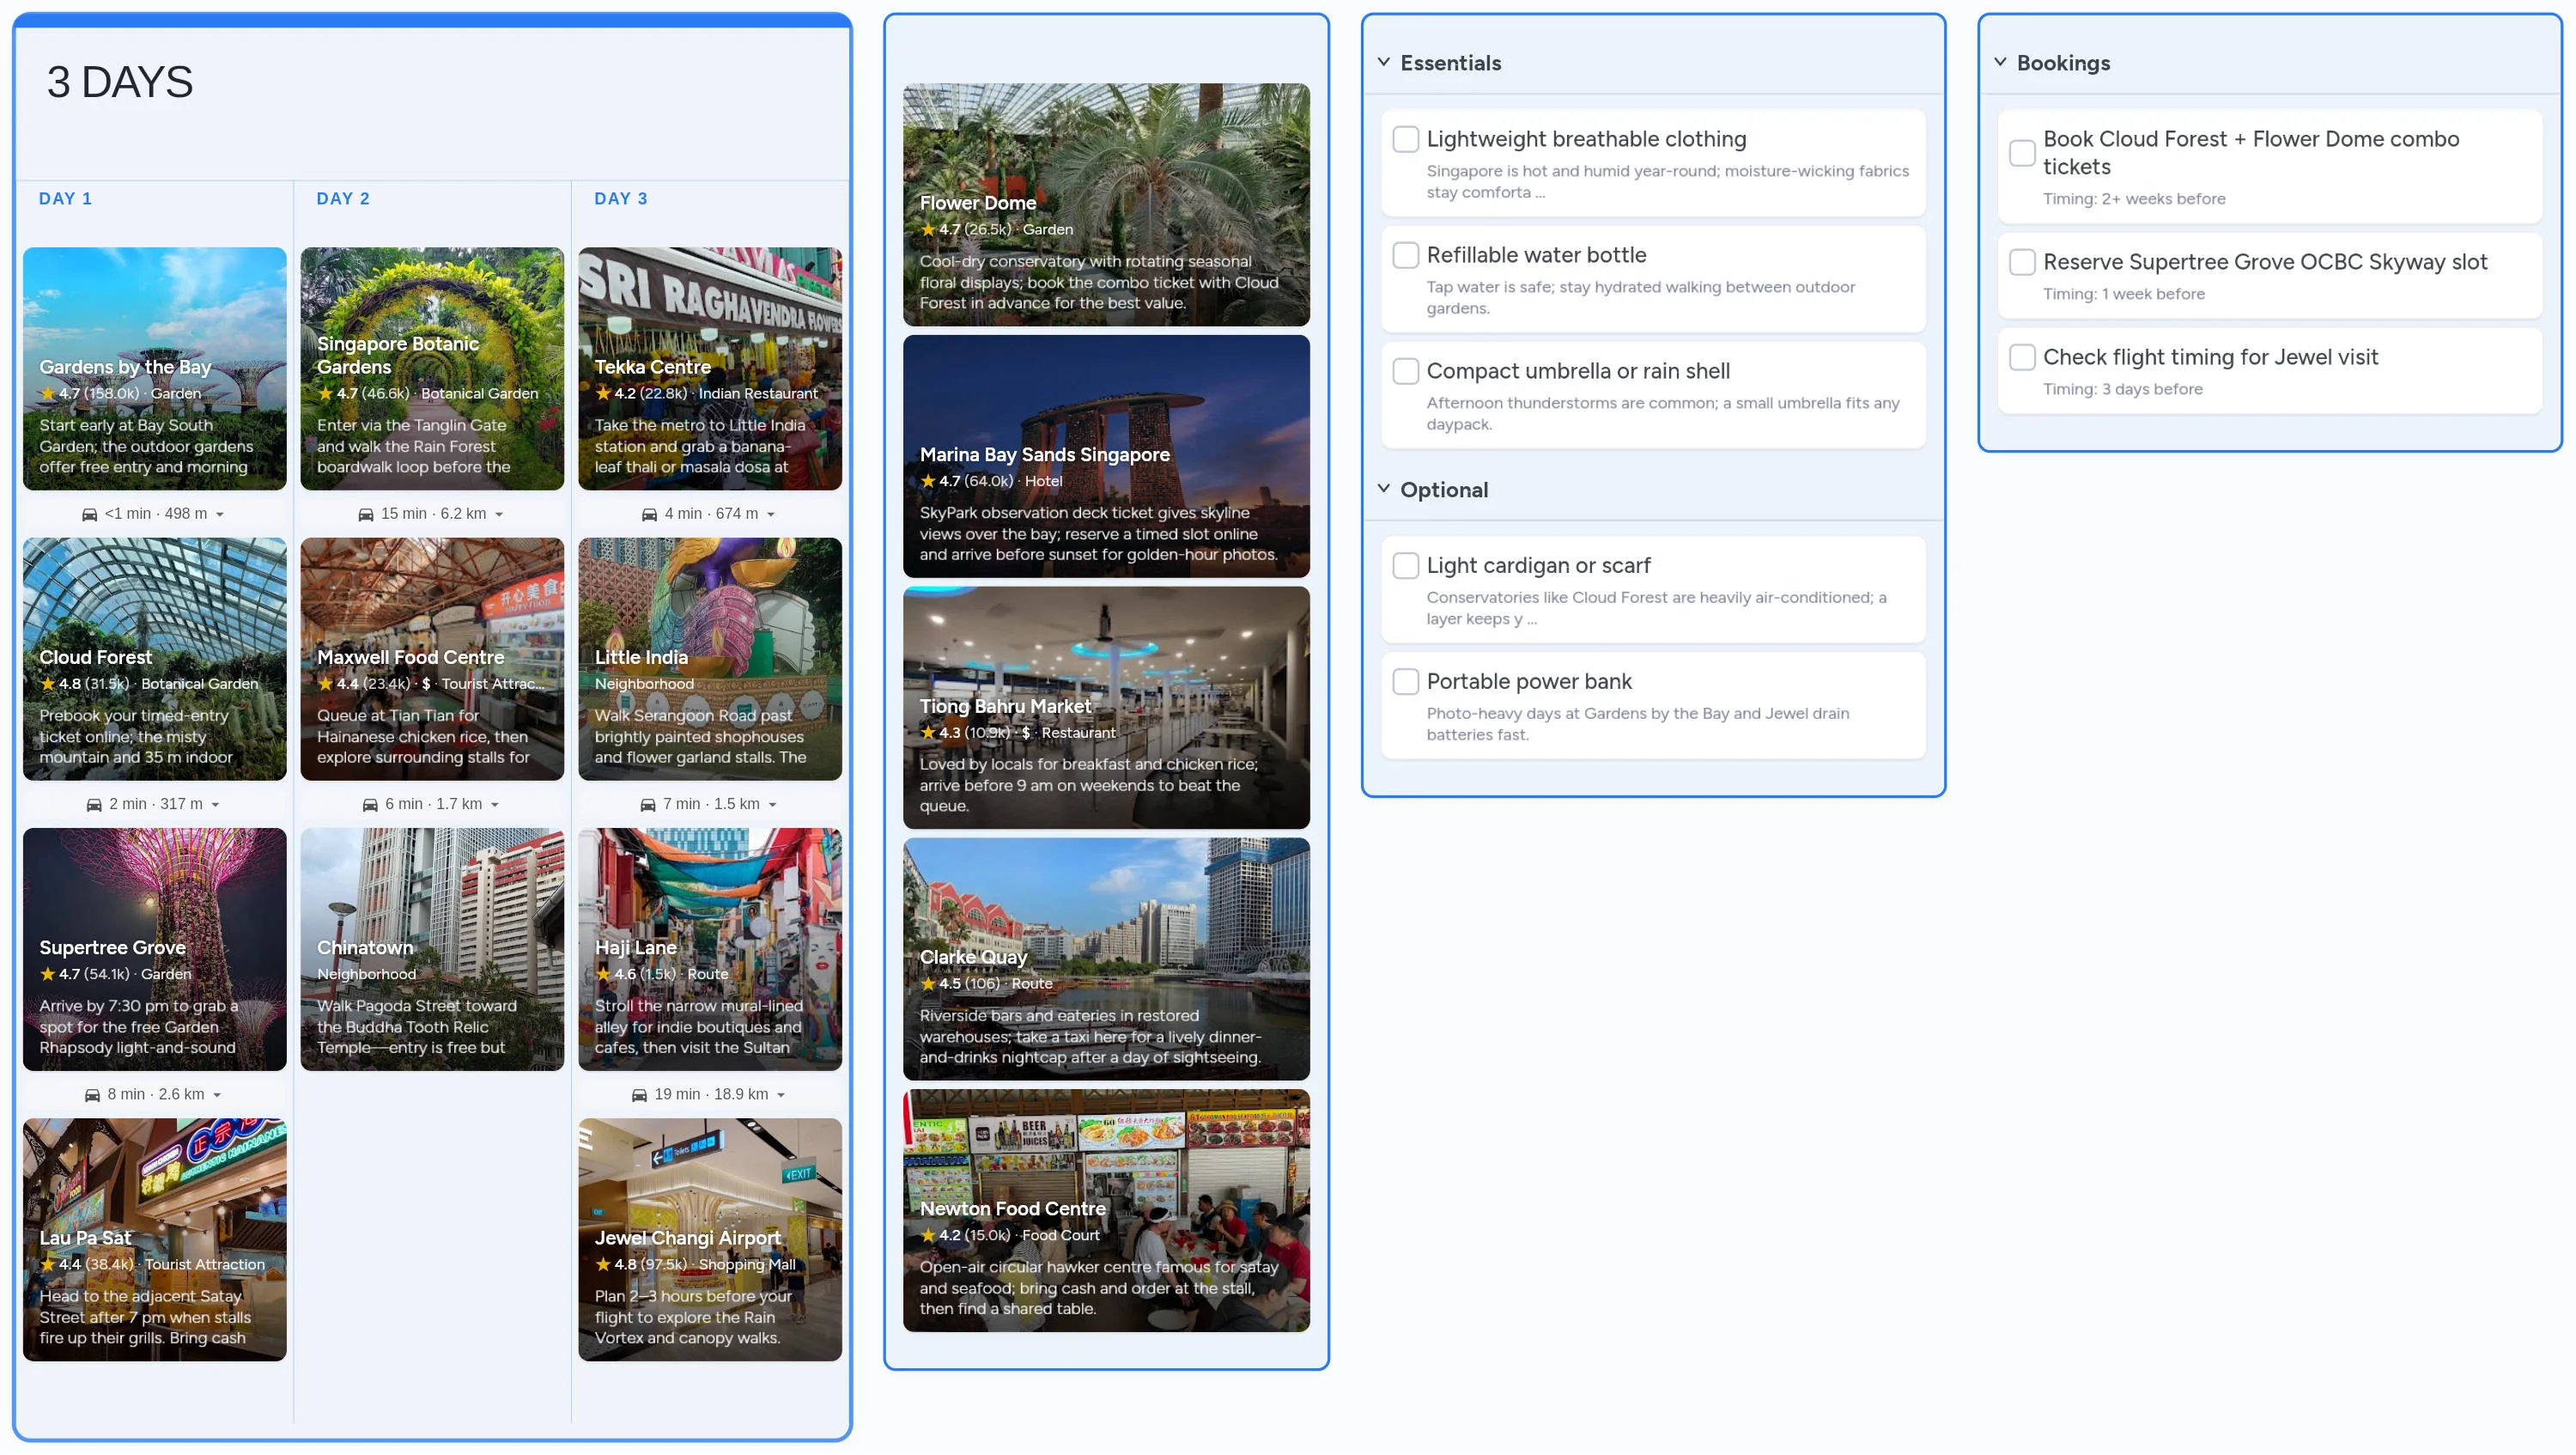Open the Newton Food Centre card
This screenshot has width=2576, height=1455.
[x=1106, y=1211]
